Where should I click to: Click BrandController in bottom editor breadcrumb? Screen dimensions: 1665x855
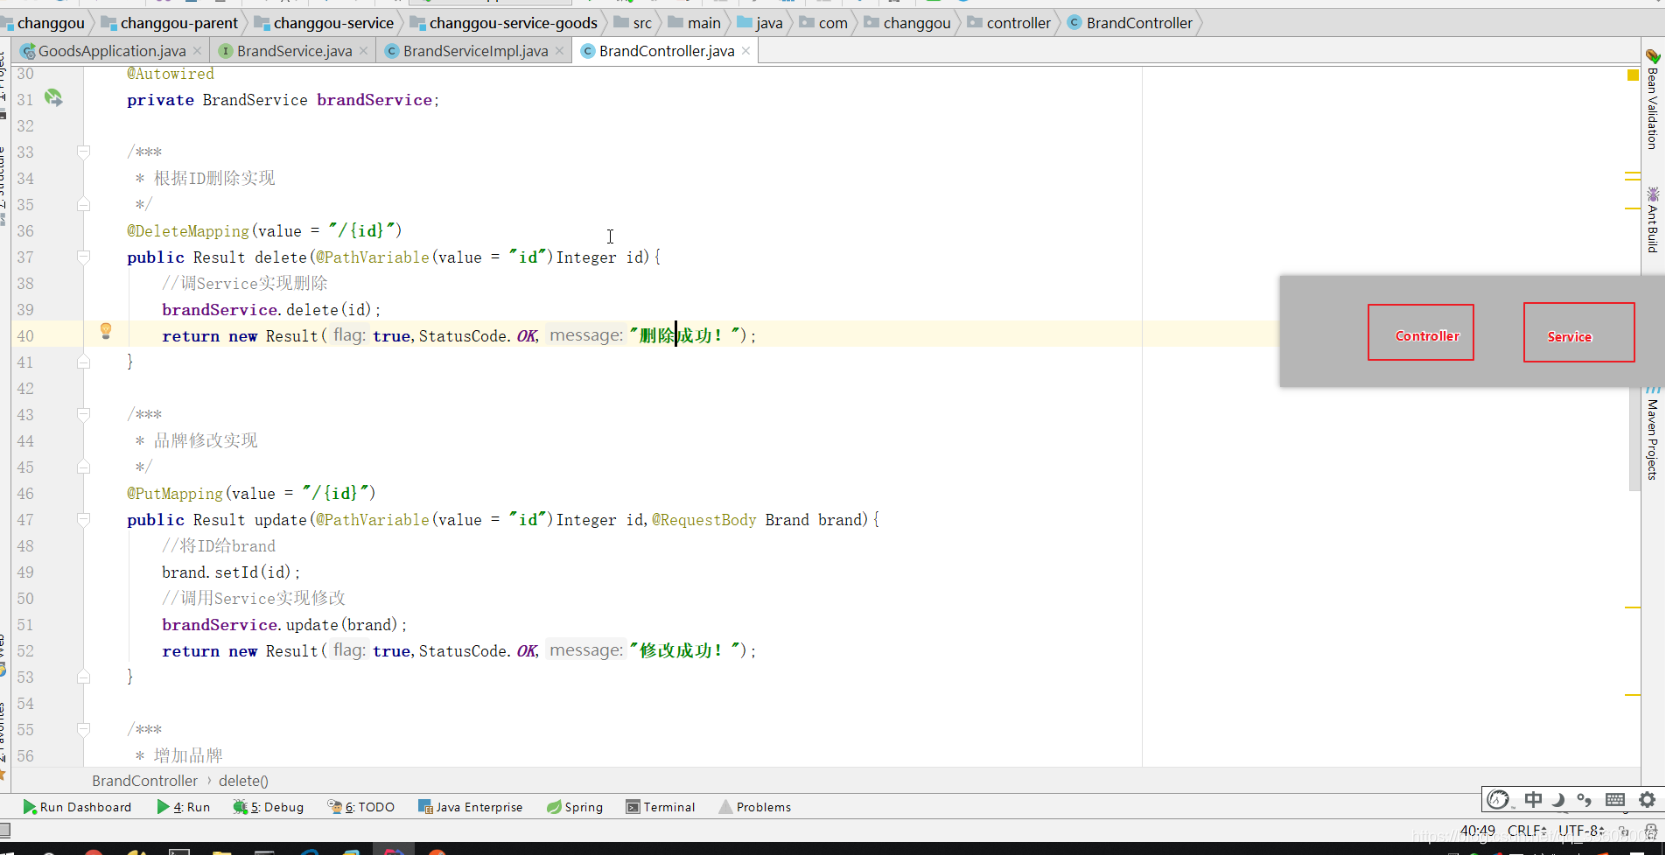(145, 780)
